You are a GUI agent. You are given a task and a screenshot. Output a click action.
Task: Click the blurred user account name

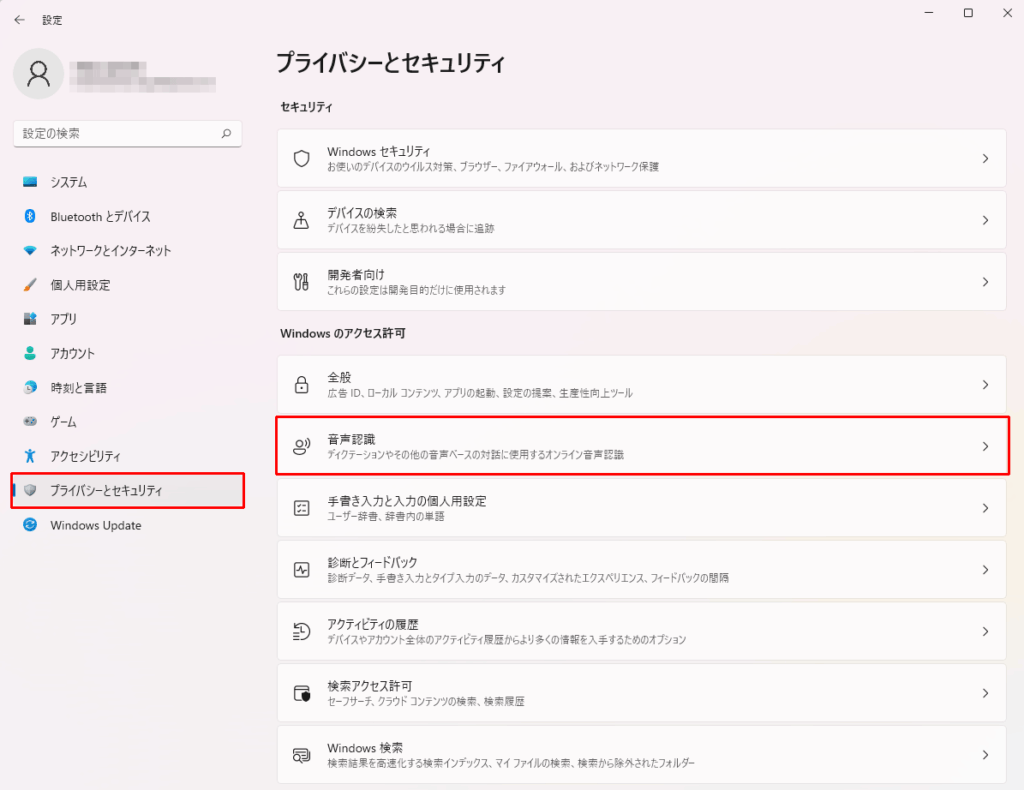coord(142,76)
